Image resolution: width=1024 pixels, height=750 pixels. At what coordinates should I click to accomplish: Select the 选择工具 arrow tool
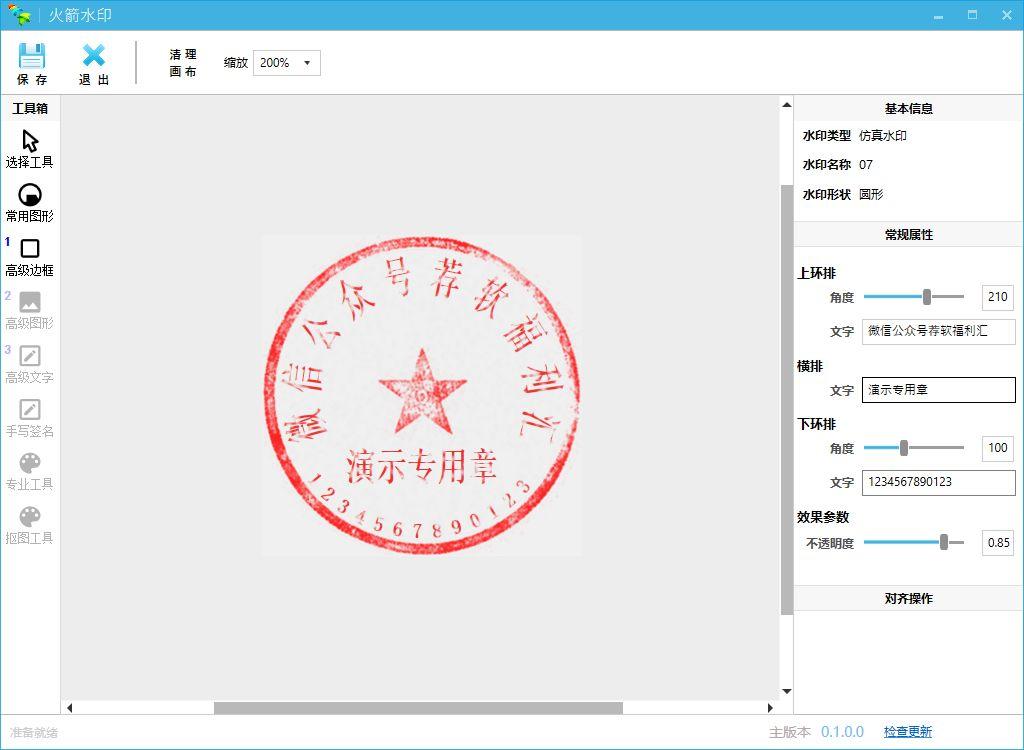(x=29, y=149)
